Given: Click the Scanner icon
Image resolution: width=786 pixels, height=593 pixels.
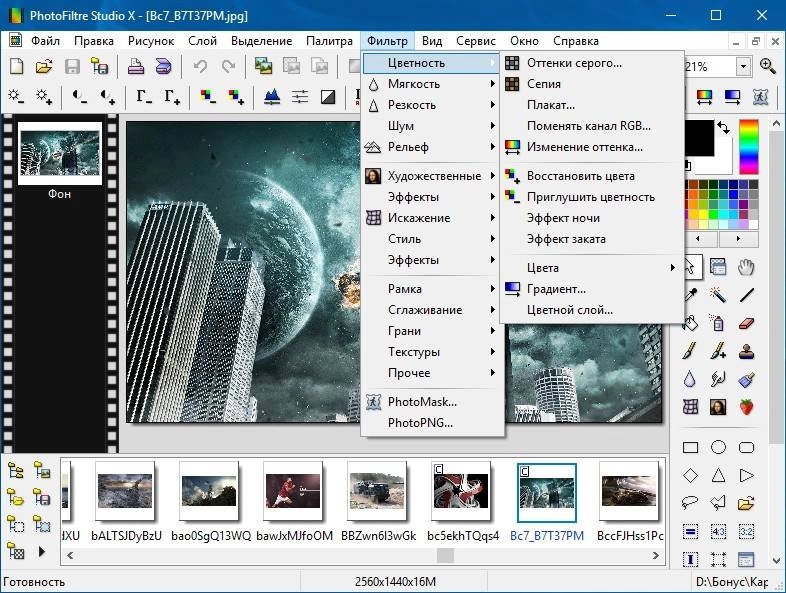Looking at the screenshot, I should 163,66.
